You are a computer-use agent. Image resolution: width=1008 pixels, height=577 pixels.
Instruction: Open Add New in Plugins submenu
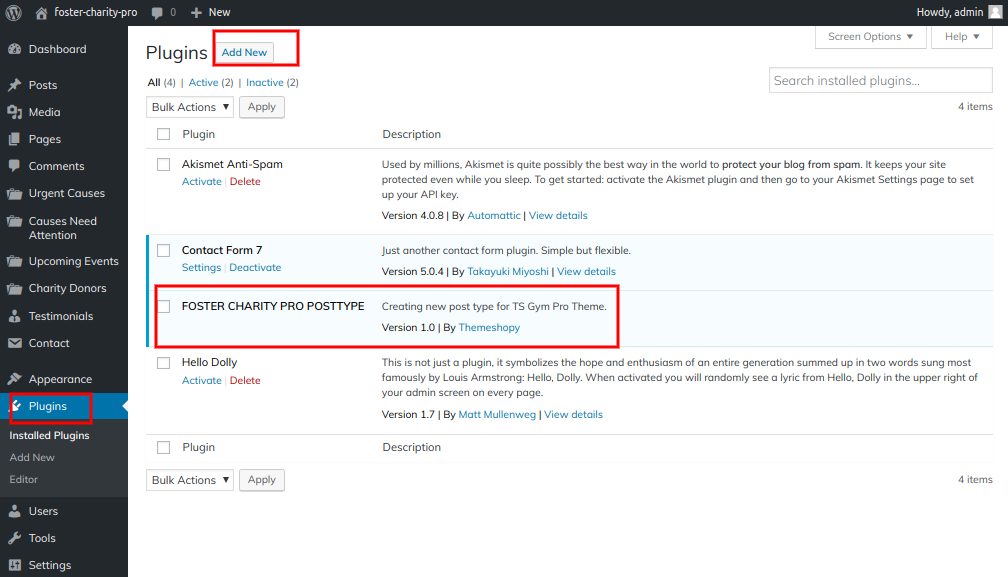click(x=32, y=457)
